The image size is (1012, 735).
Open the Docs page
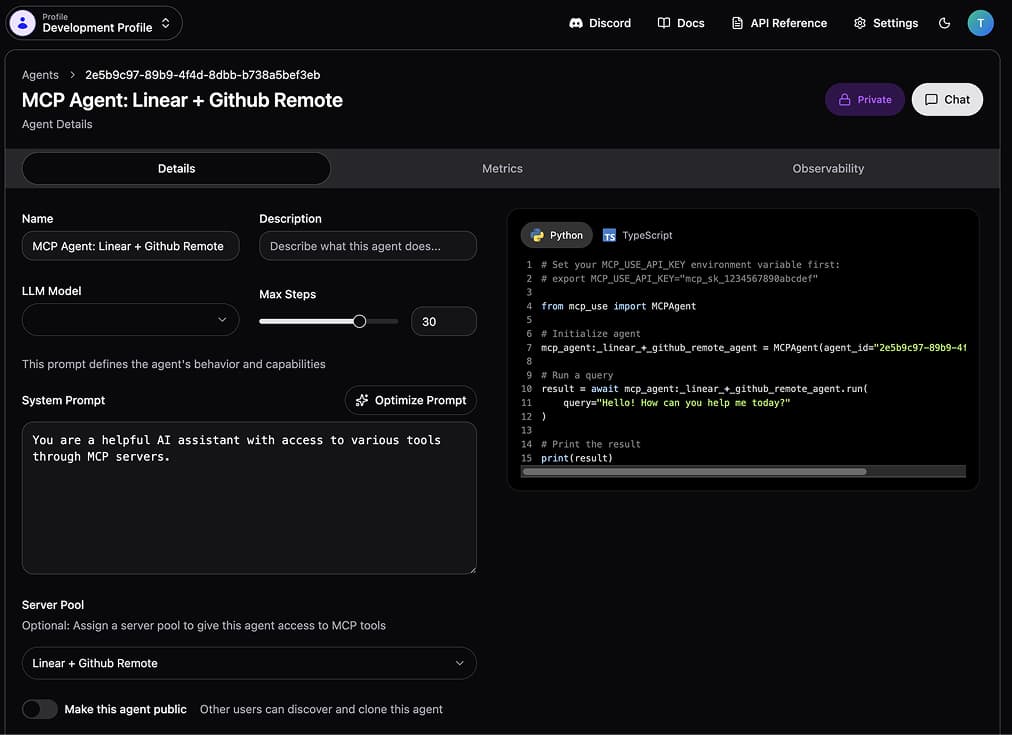[681, 22]
